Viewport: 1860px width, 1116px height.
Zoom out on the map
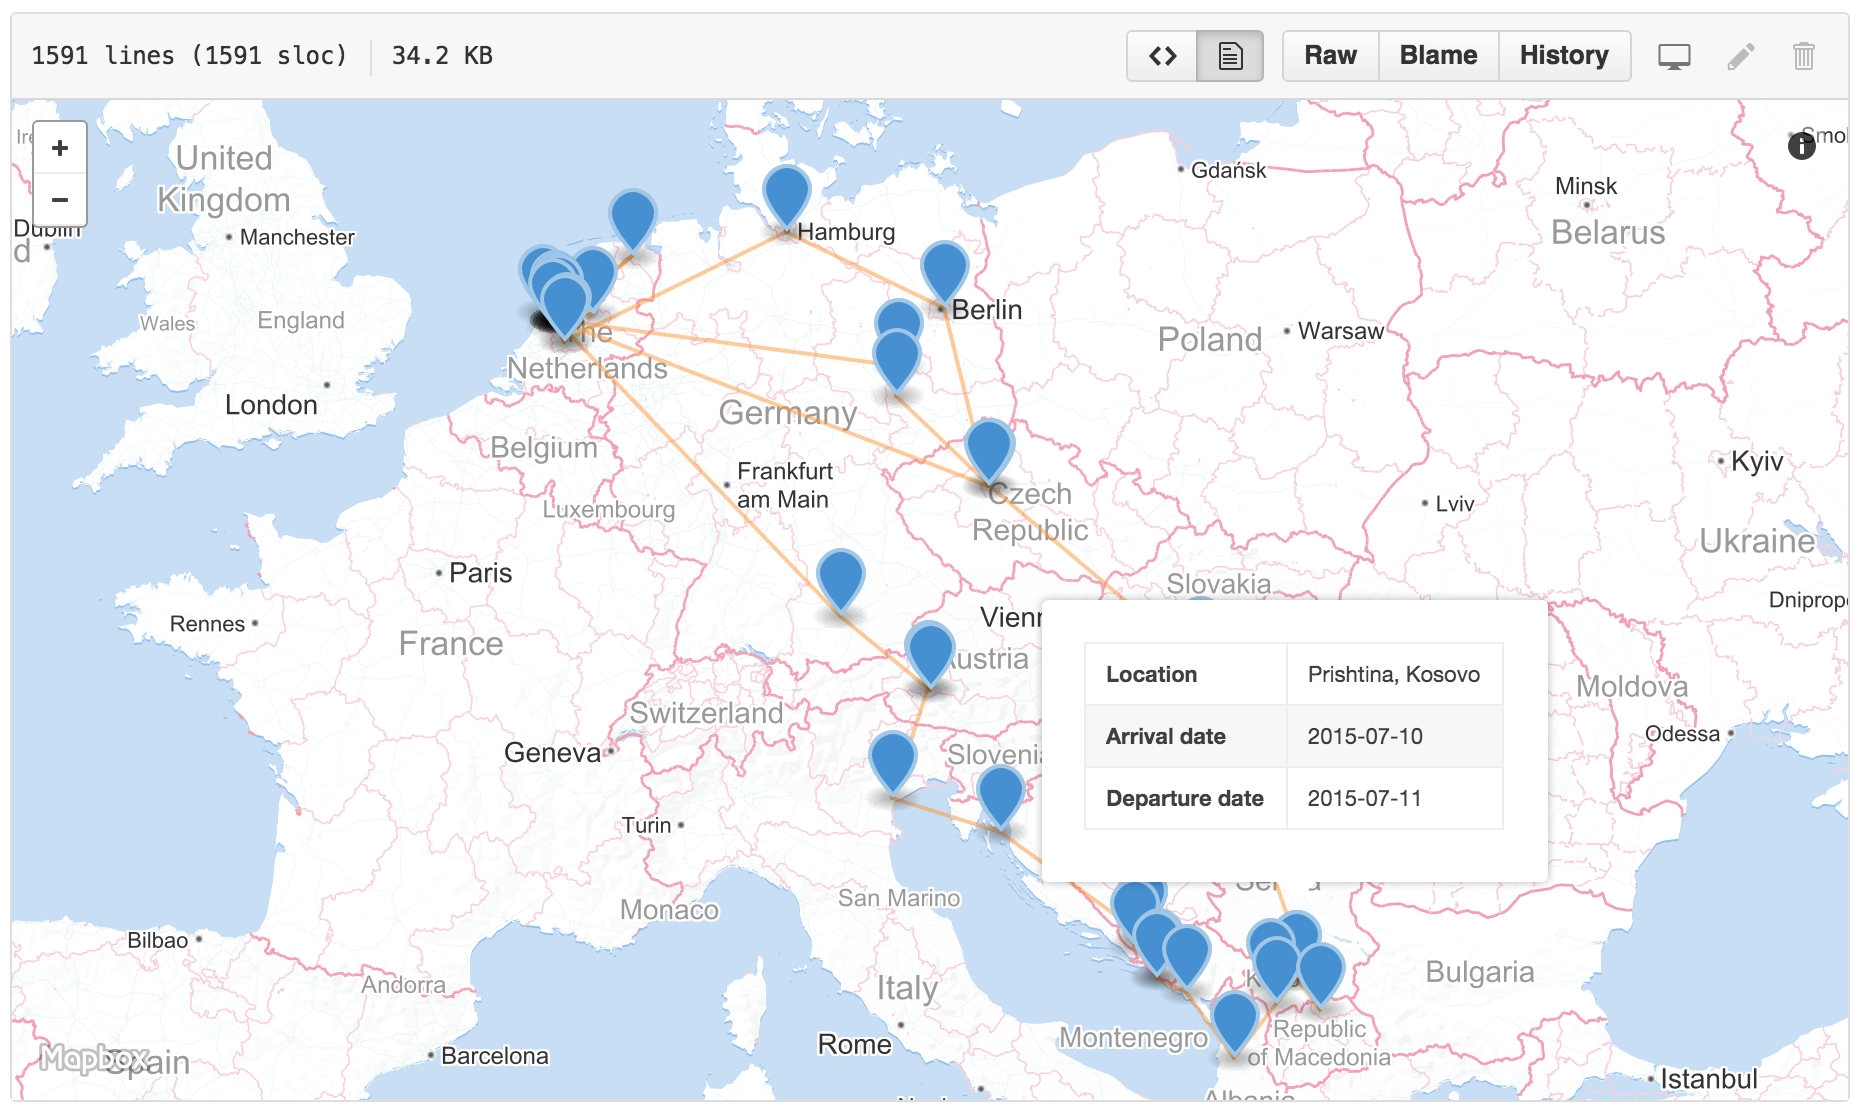click(x=60, y=200)
